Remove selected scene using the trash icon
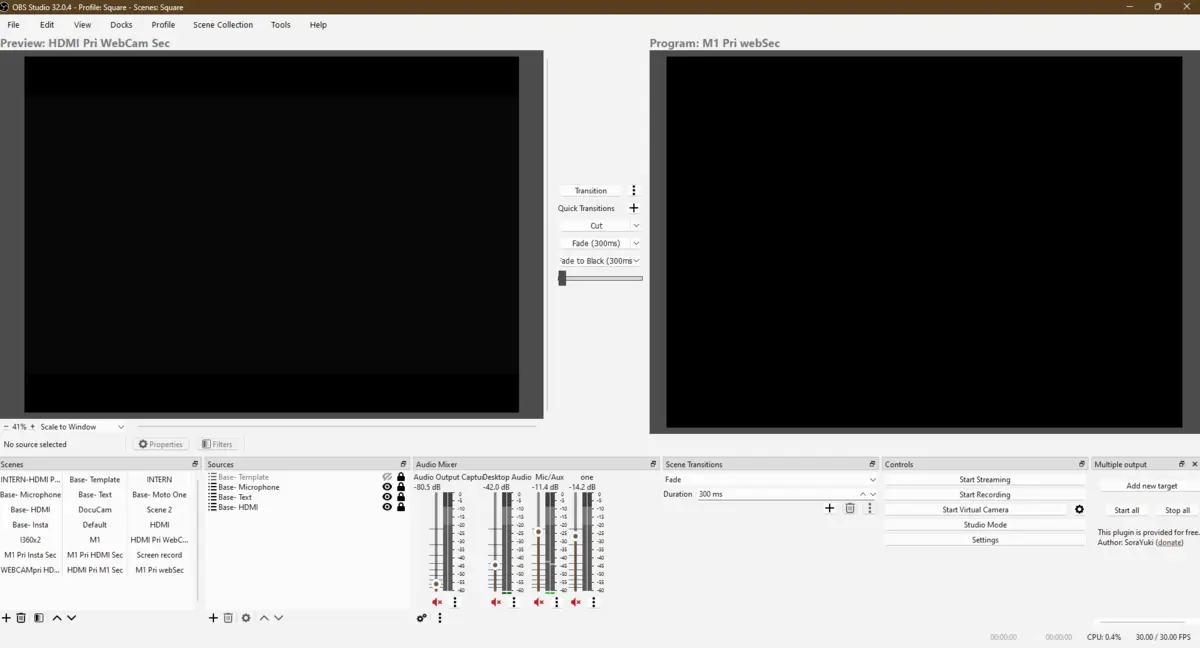Viewport: 1200px width, 648px height. tap(22, 618)
